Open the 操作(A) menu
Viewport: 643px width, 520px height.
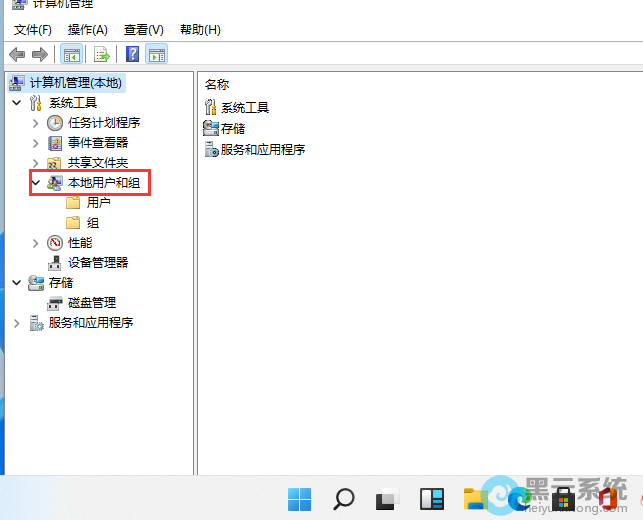point(88,30)
